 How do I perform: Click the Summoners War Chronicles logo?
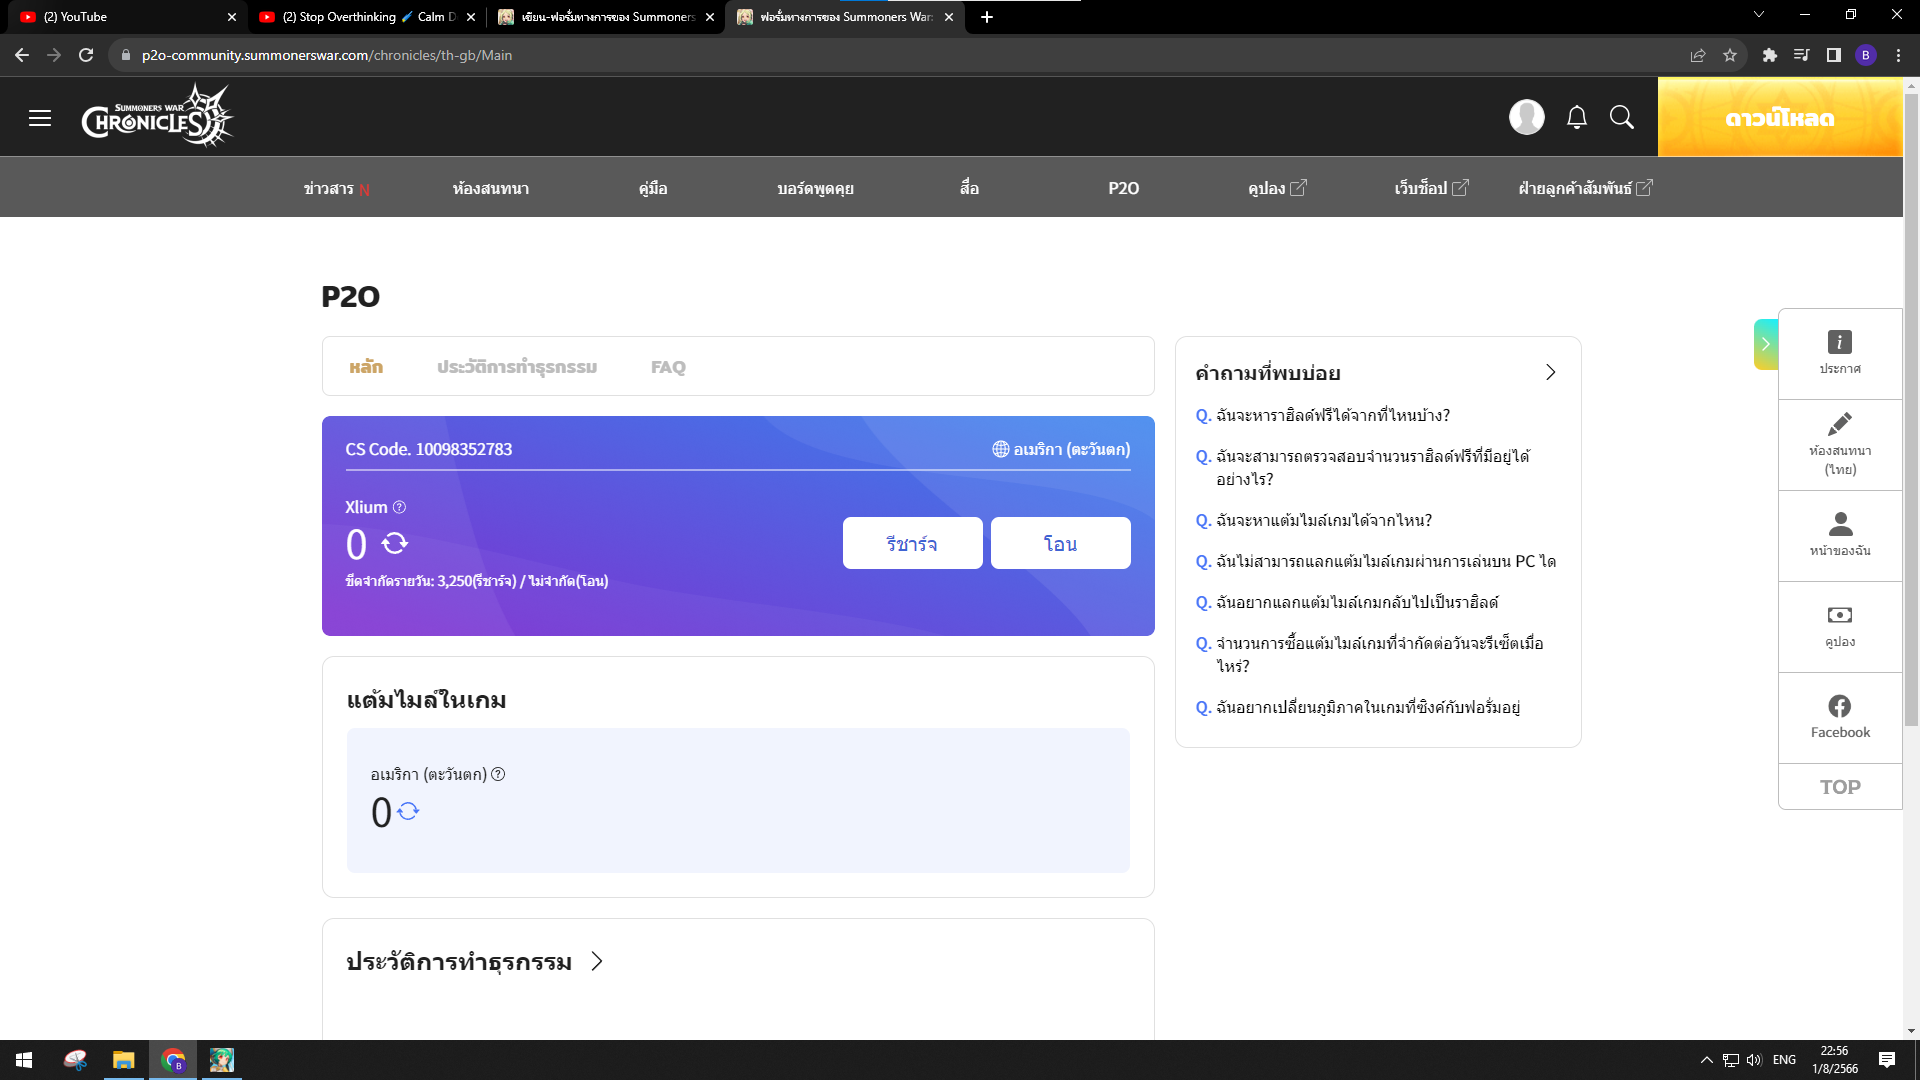[x=158, y=117]
